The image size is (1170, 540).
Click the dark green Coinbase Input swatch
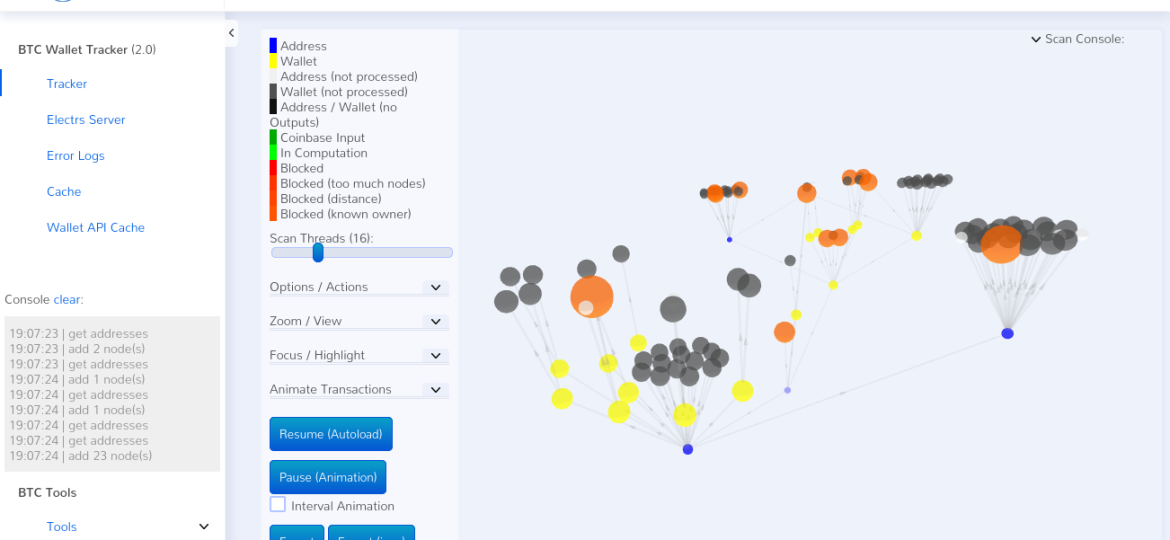[273, 137]
